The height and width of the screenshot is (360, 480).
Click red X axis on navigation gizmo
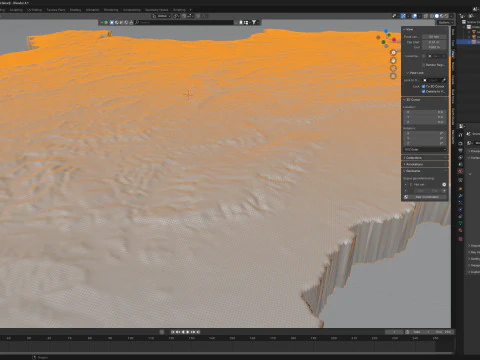[394, 40]
